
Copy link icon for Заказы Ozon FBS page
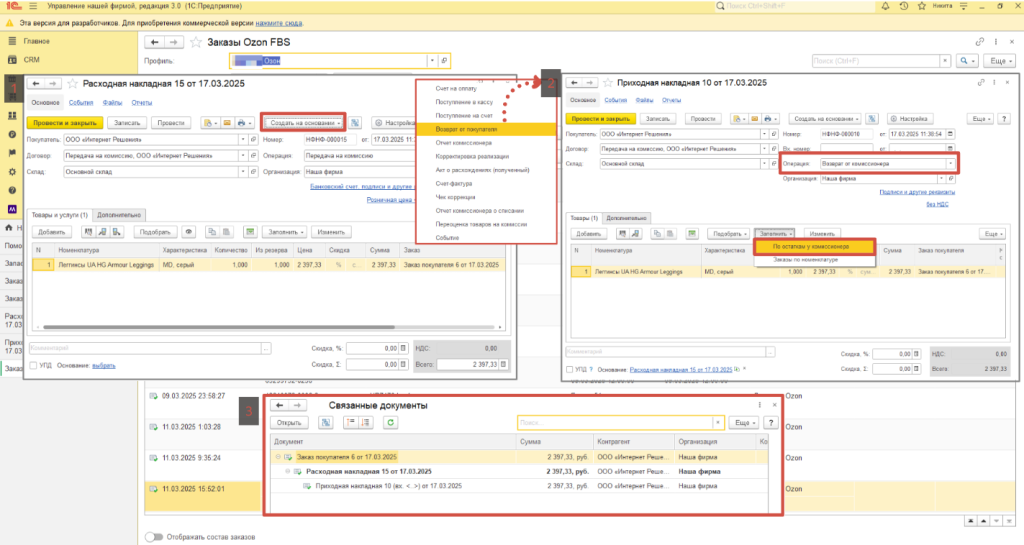coord(980,42)
